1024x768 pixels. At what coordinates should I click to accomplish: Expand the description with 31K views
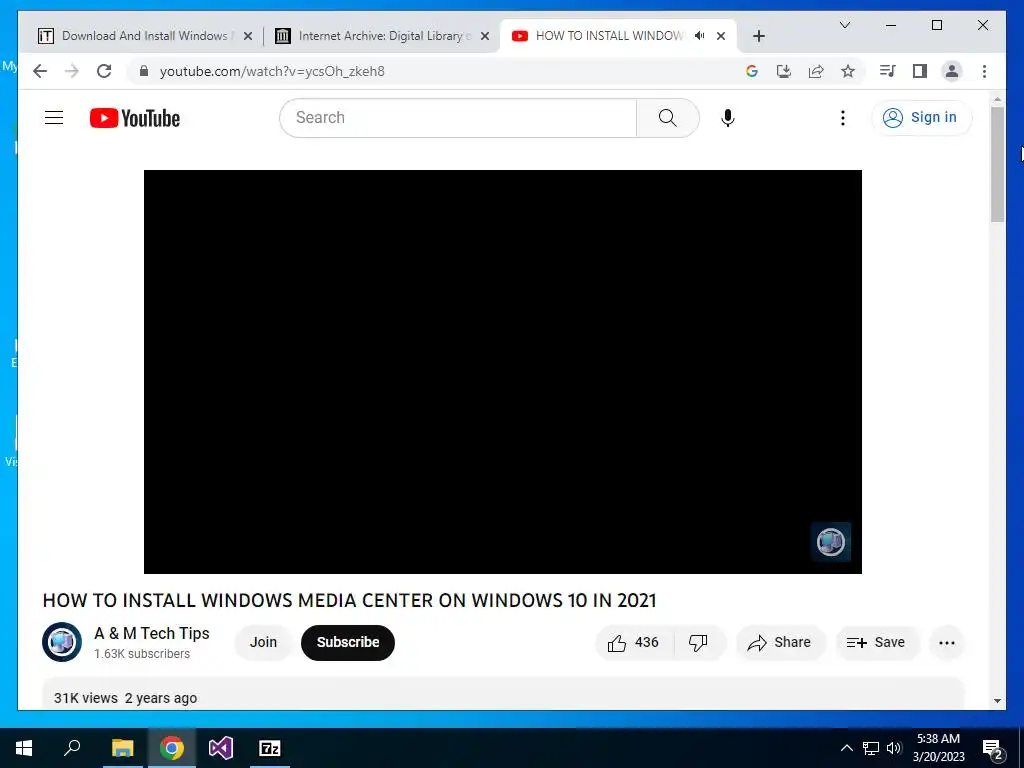pyautogui.click(x=503, y=694)
